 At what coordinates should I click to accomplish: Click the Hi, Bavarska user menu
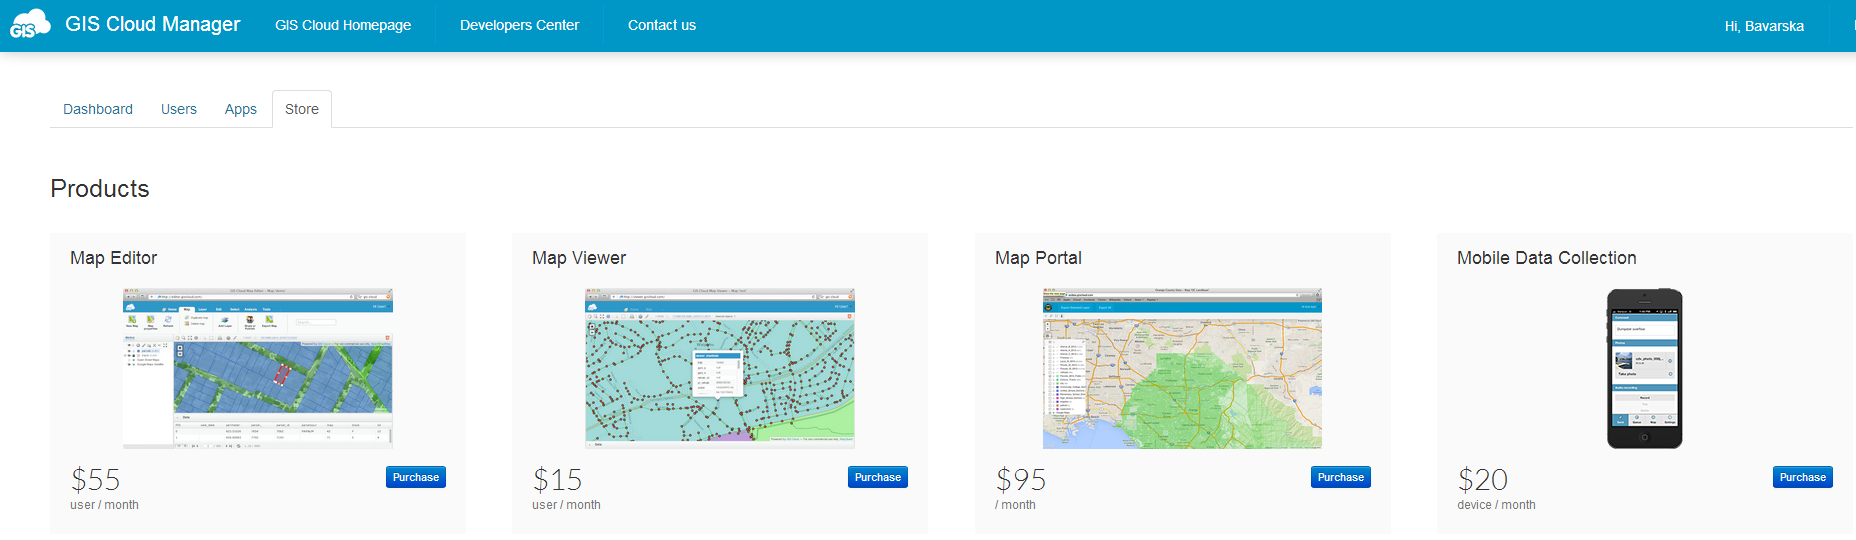click(x=1763, y=26)
